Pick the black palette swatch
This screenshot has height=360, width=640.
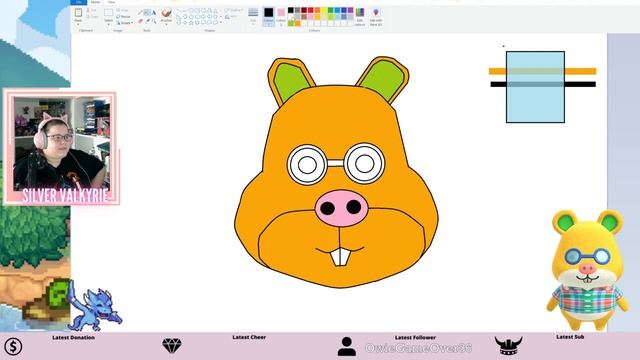click(291, 10)
